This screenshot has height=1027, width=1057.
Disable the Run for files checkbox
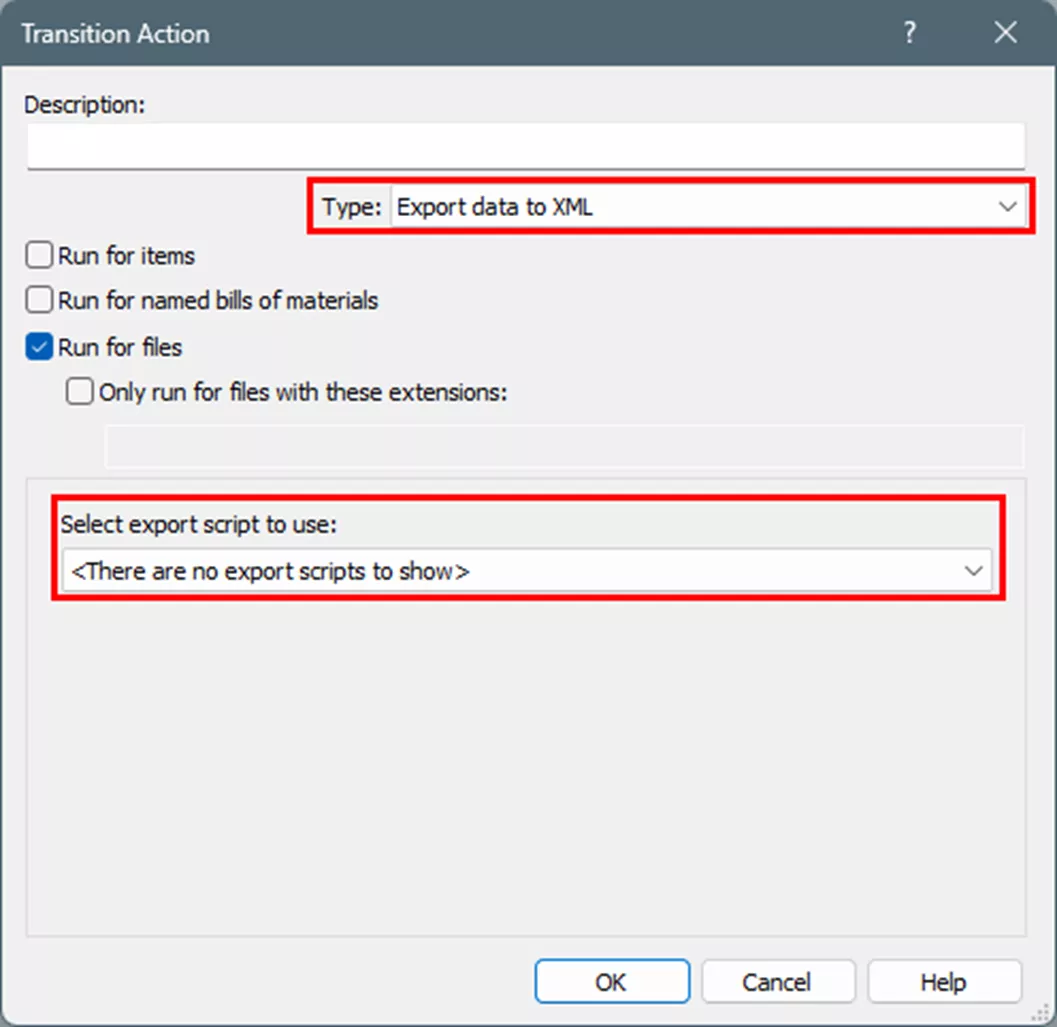click(x=37, y=347)
